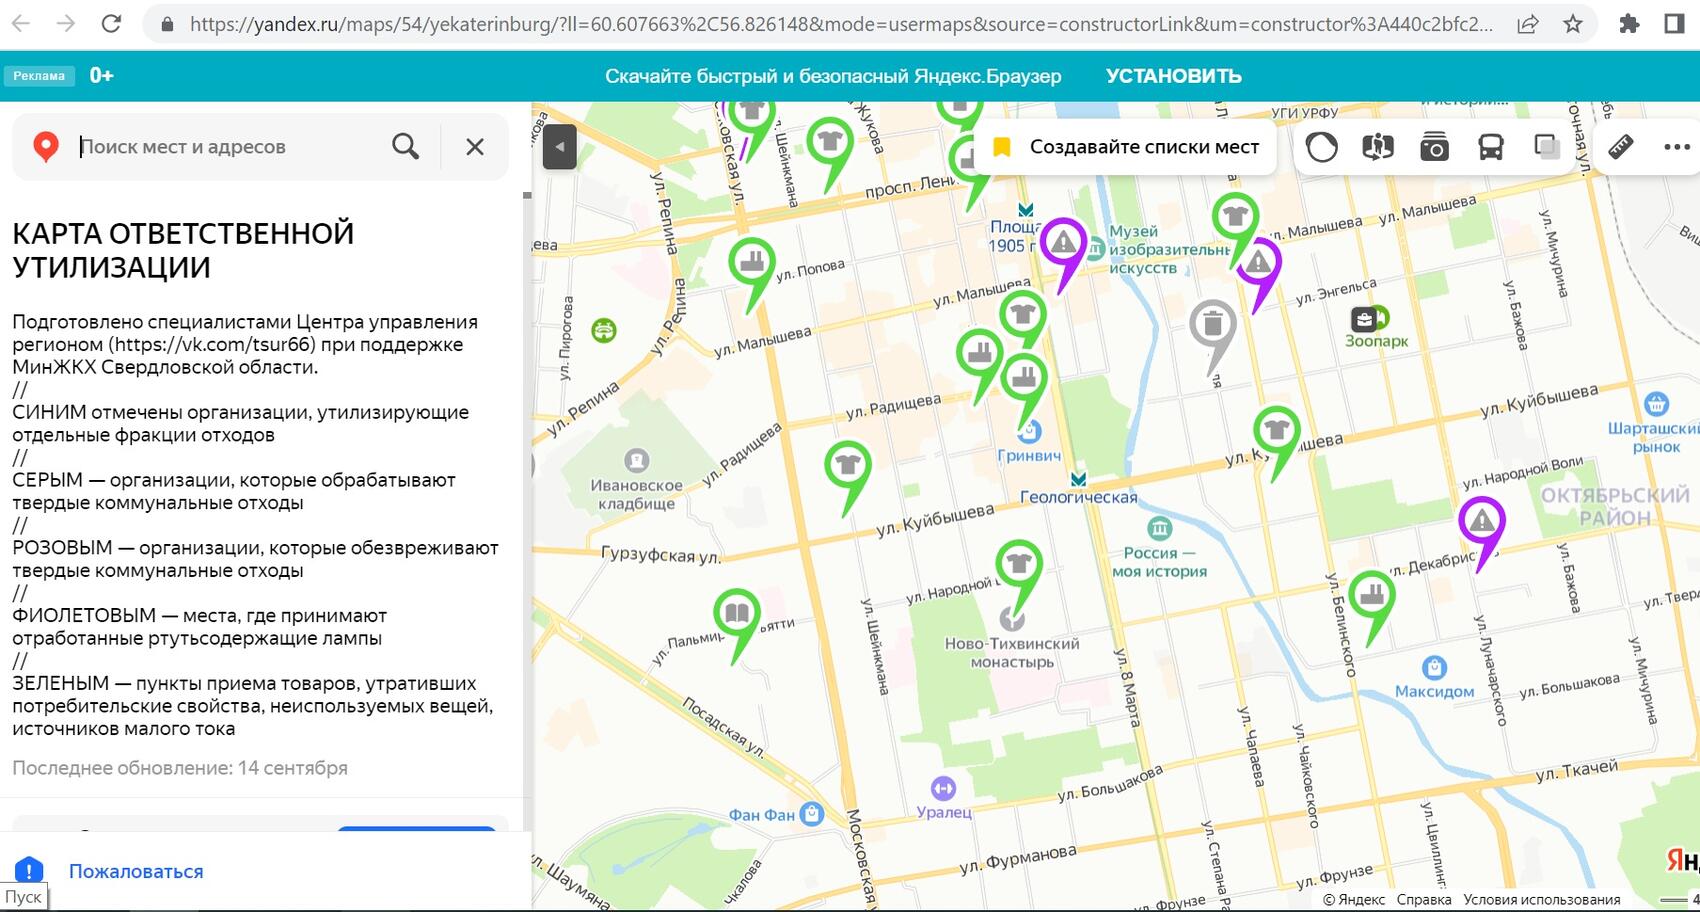Clear the search field with X
Viewport: 1700px width, 912px height.
coord(475,147)
